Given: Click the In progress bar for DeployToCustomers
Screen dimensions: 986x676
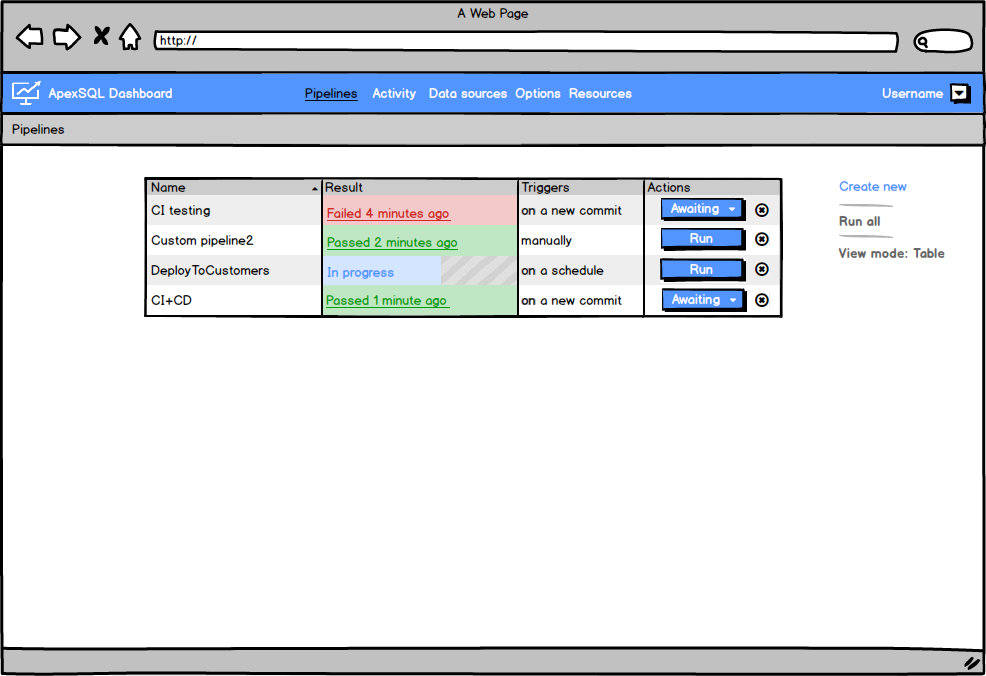Looking at the screenshot, I should tap(419, 271).
